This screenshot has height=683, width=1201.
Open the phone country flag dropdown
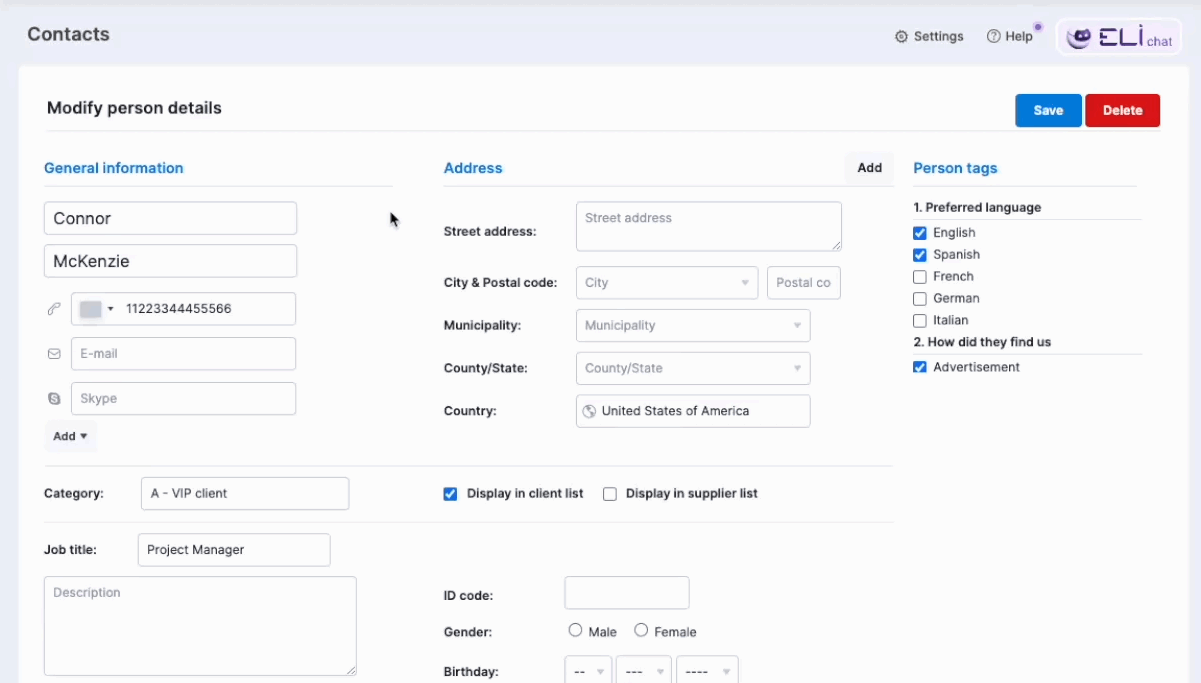(x=96, y=309)
